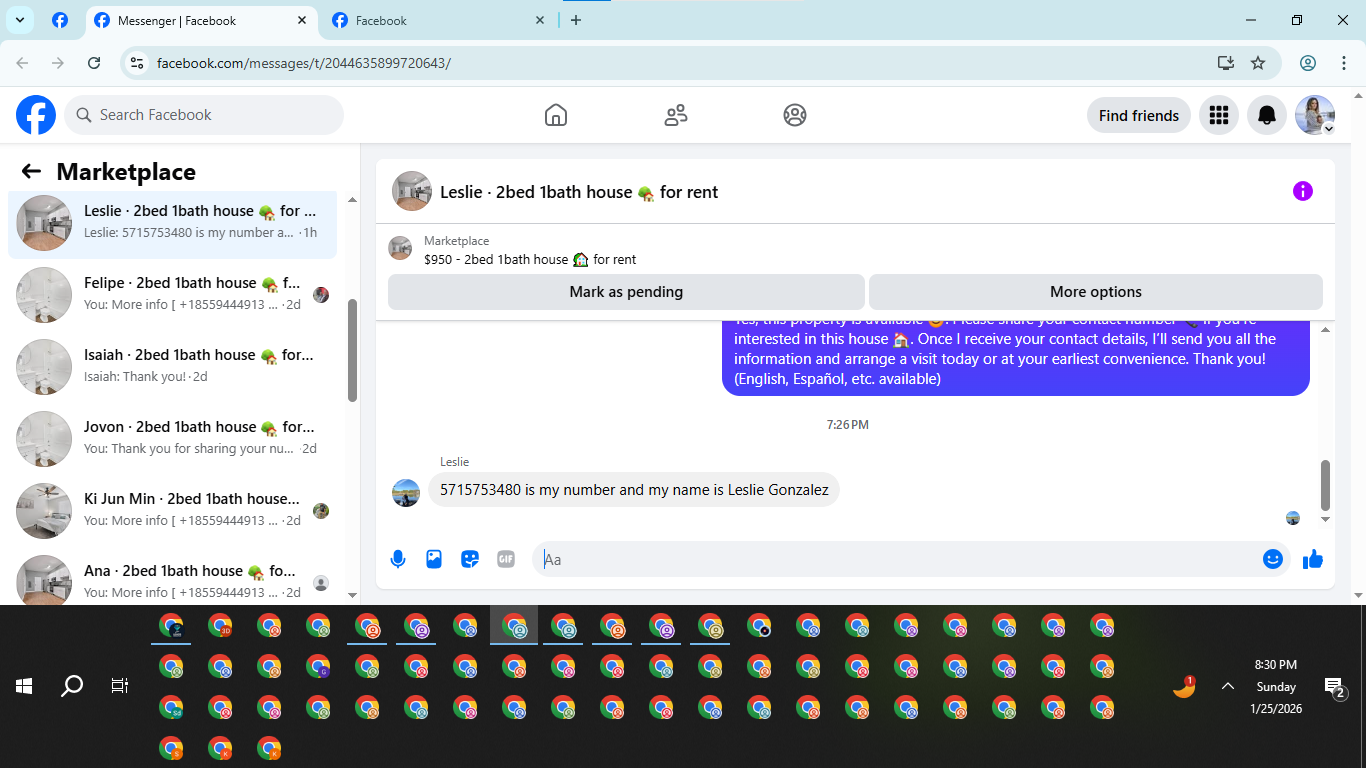
Task: Bookmark this tab with star icon
Action: (1258, 63)
